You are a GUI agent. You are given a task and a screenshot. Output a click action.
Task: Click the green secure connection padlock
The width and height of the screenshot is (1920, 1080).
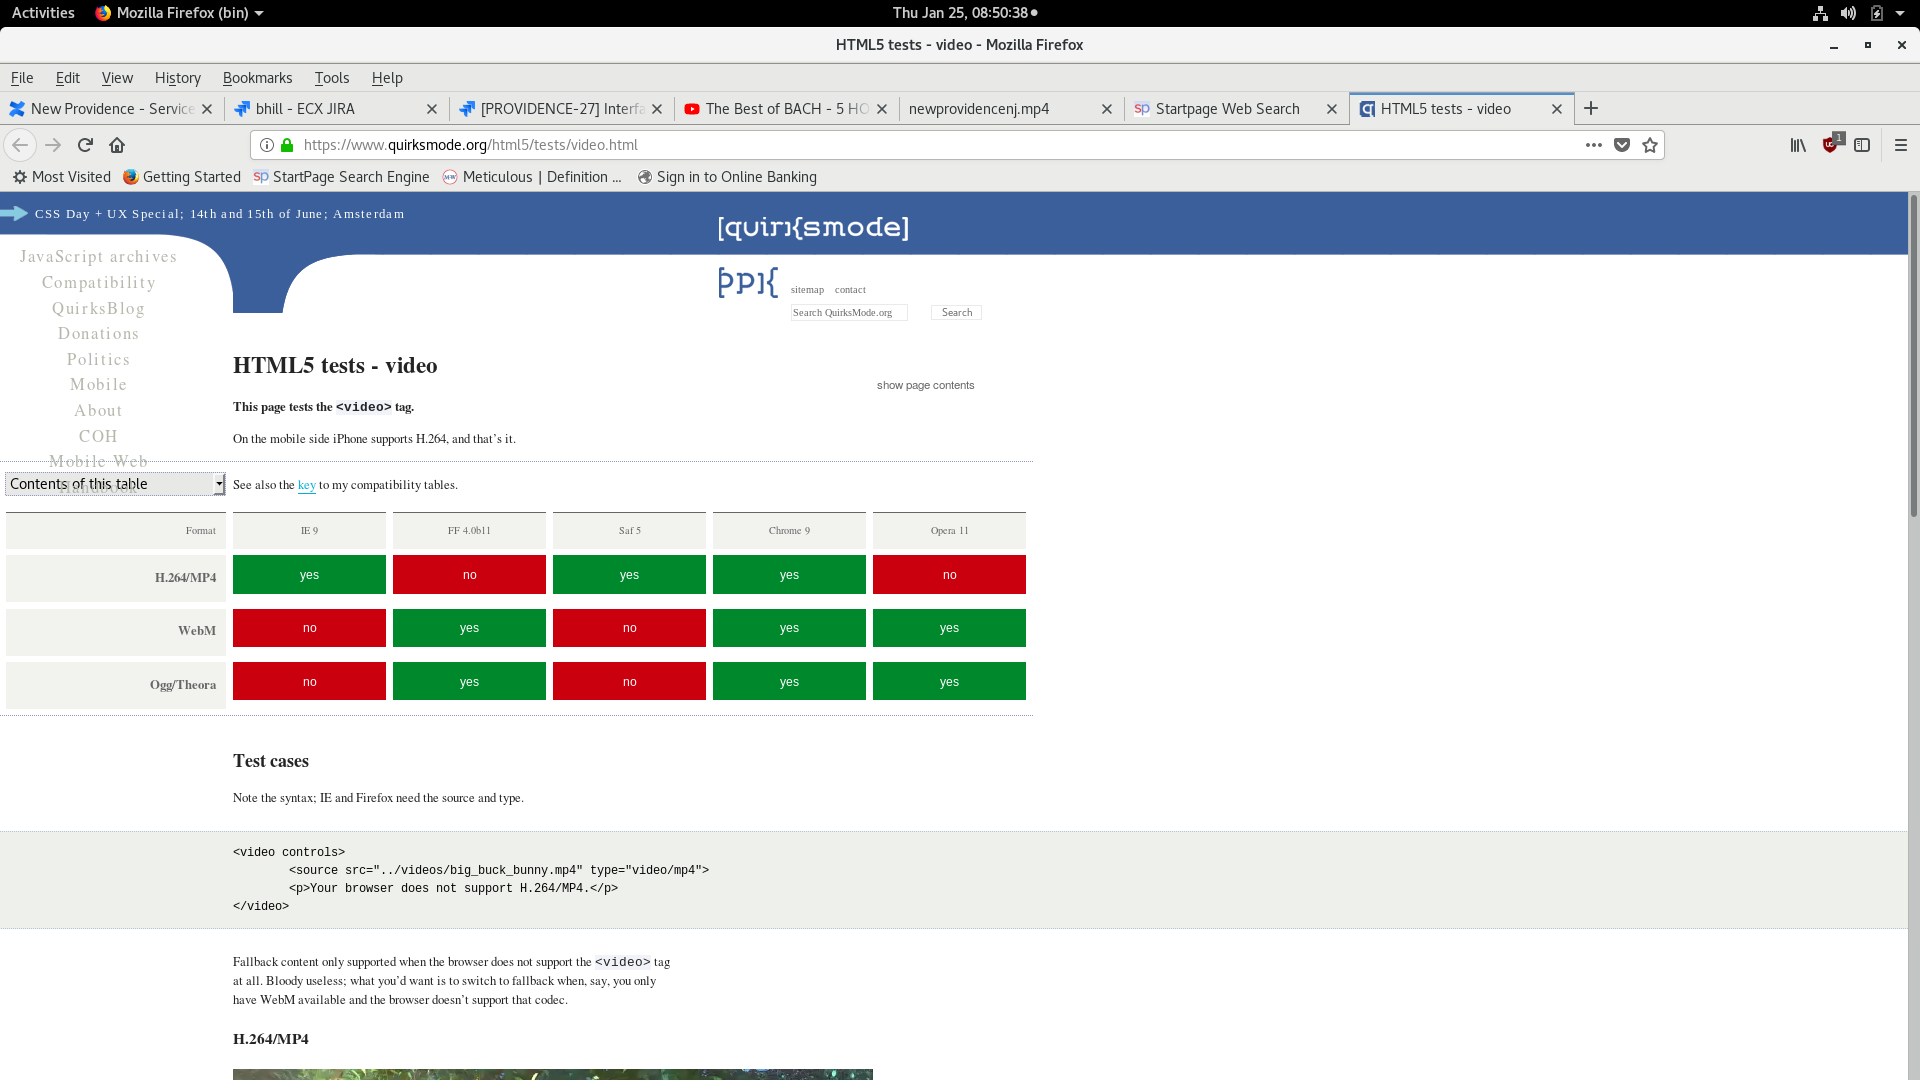[287, 145]
